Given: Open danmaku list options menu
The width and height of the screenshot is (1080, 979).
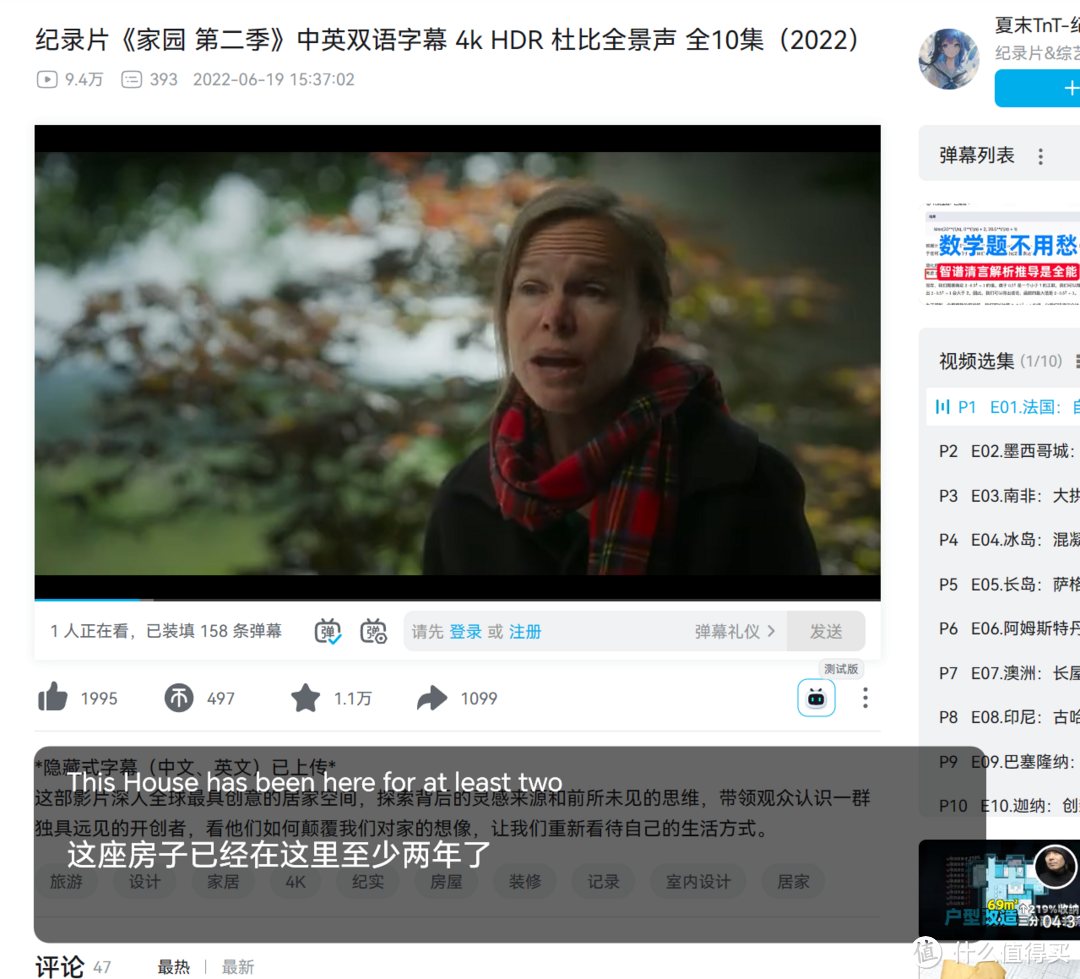Looking at the screenshot, I should pyautogui.click(x=1040, y=156).
